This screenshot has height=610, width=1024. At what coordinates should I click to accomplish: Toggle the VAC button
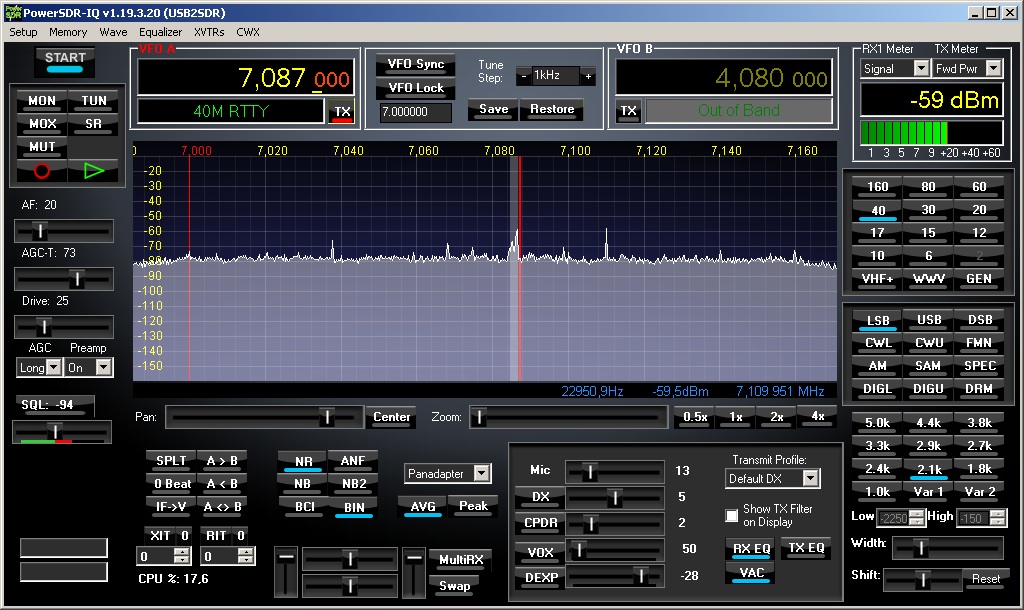pyautogui.click(x=751, y=573)
